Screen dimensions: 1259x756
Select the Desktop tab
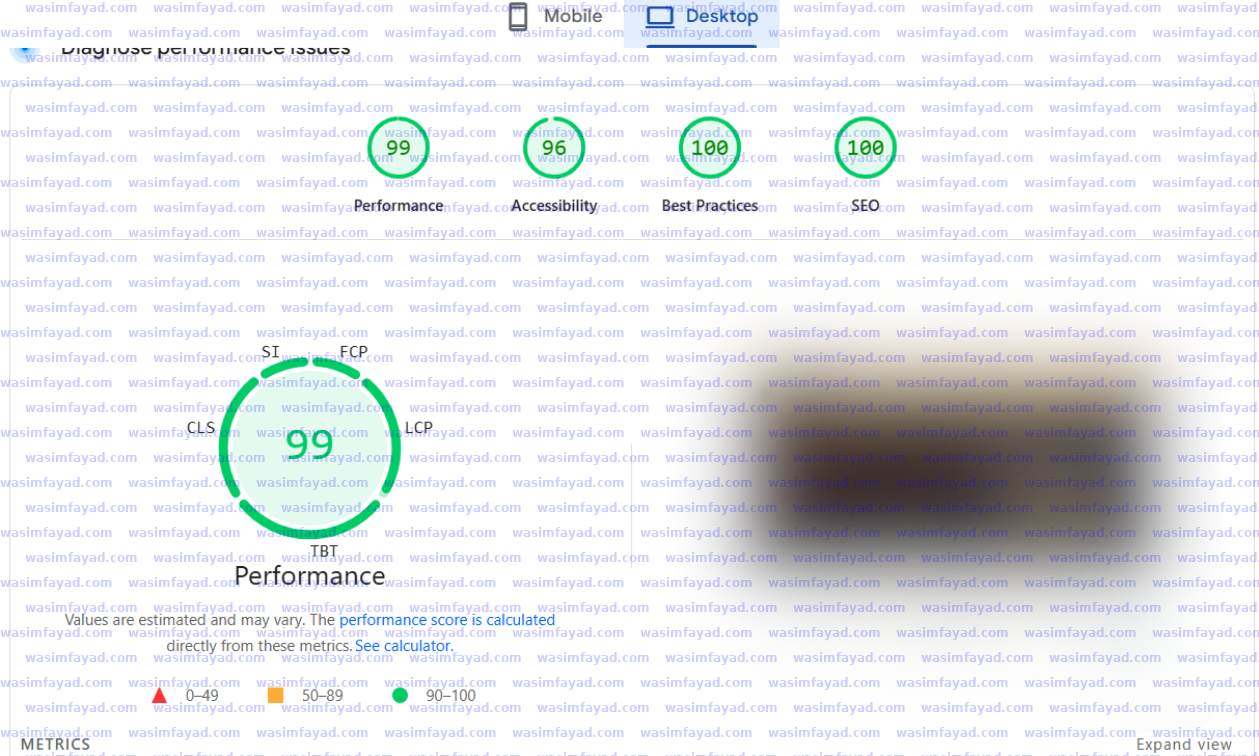click(701, 17)
